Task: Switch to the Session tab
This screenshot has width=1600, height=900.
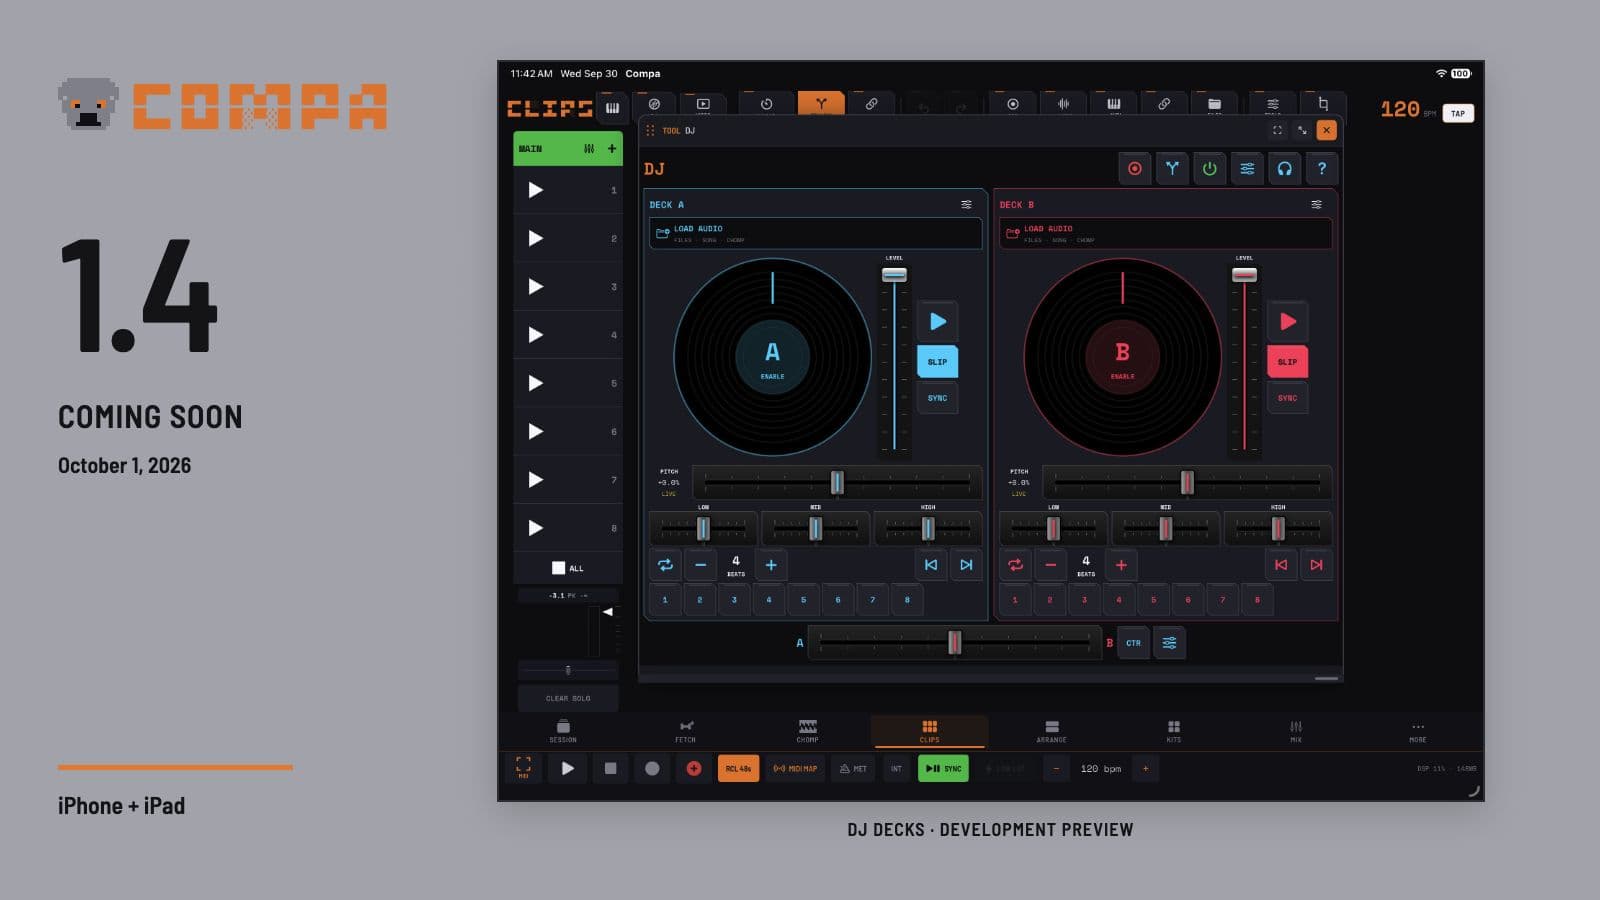Action: click(563, 731)
